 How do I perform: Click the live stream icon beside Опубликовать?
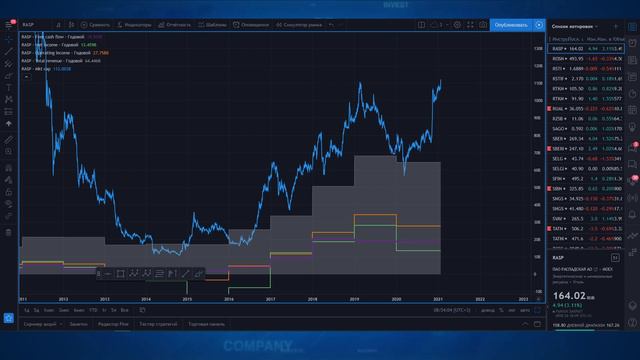point(539,25)
